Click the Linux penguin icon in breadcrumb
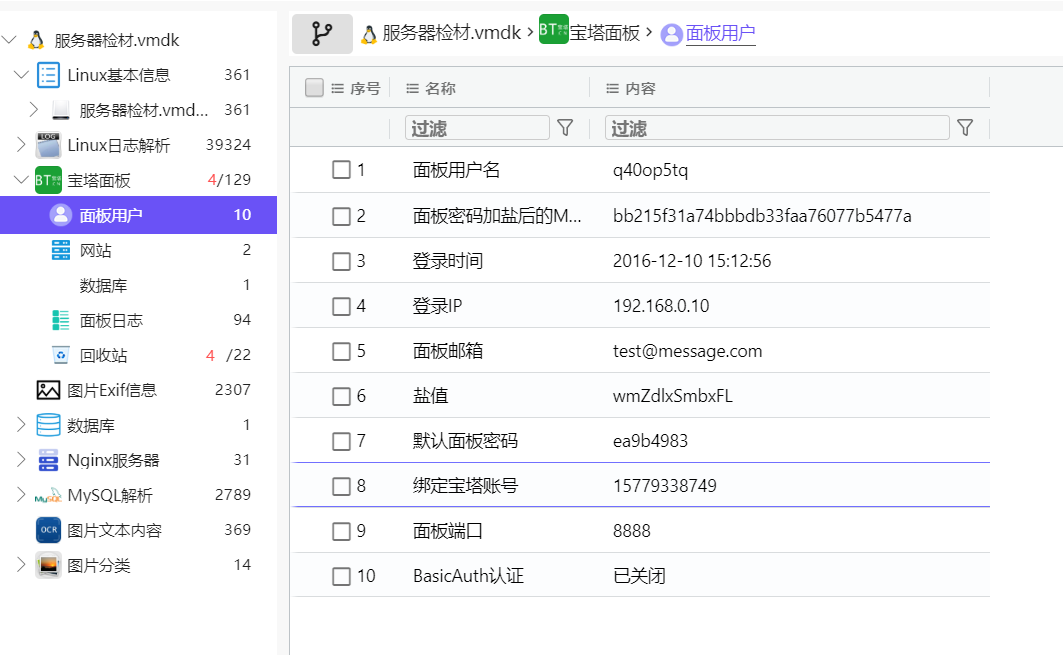The height and width of the screenshot is (655, 1063). click(369, 34)
